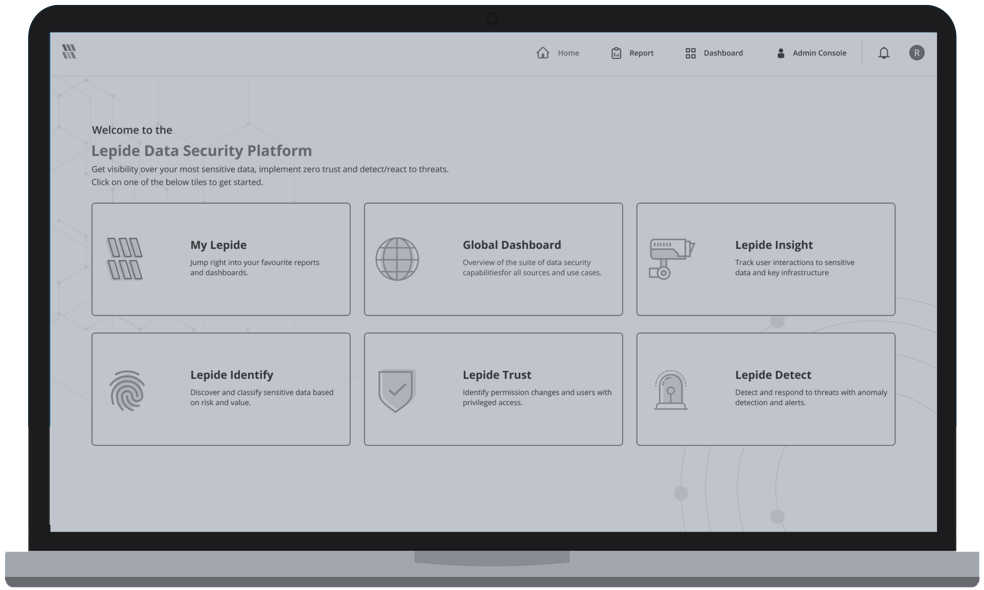Open the Lepide Identify tile title
Image resolution: width=984 pixels, height=590 pixels.
click(x=232, y=375)
